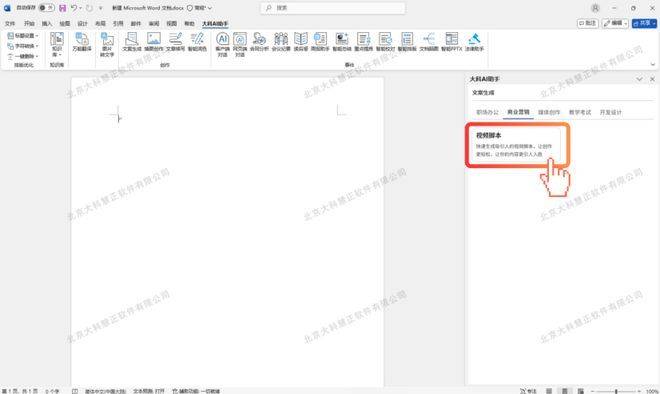Switch to the 视图 View tab
The width and height of the screenshot is (660, 394).
click(x=172, y=24)
